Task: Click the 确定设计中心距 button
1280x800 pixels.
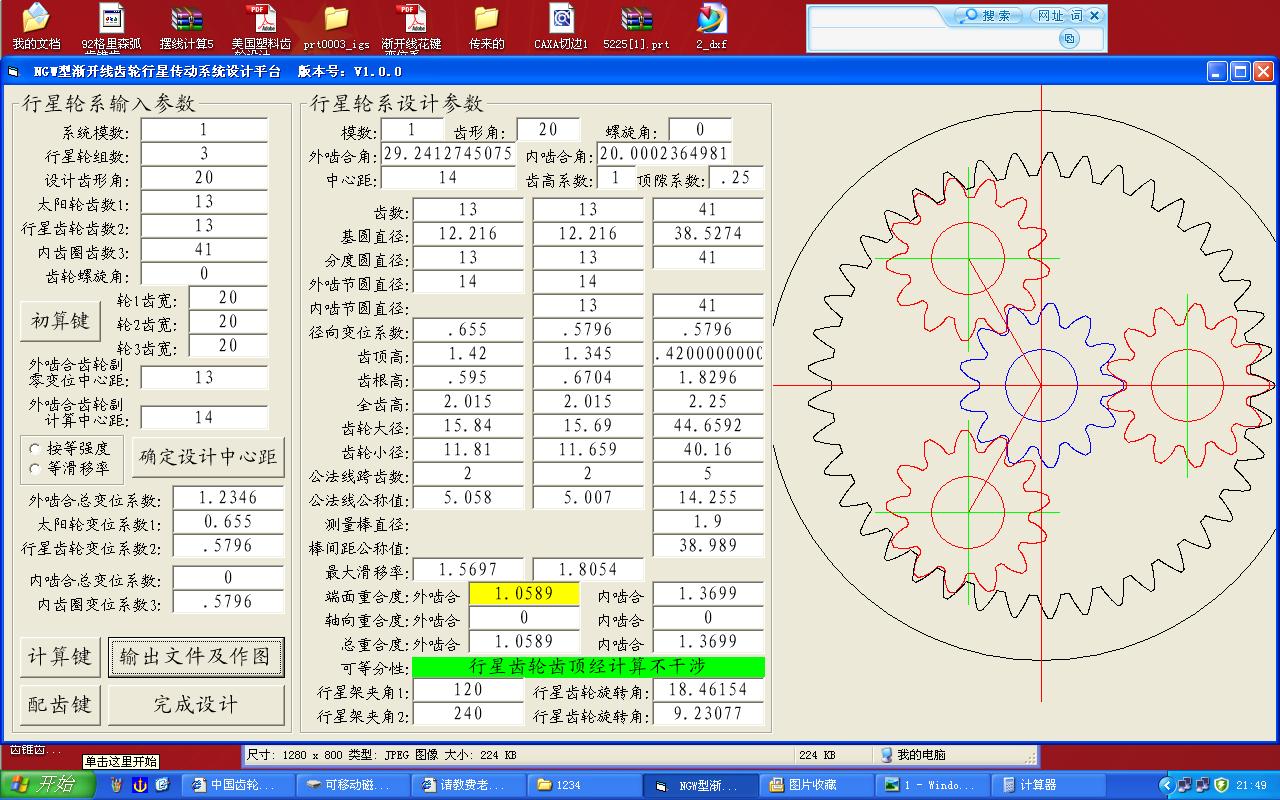Action: coord(209,457)
